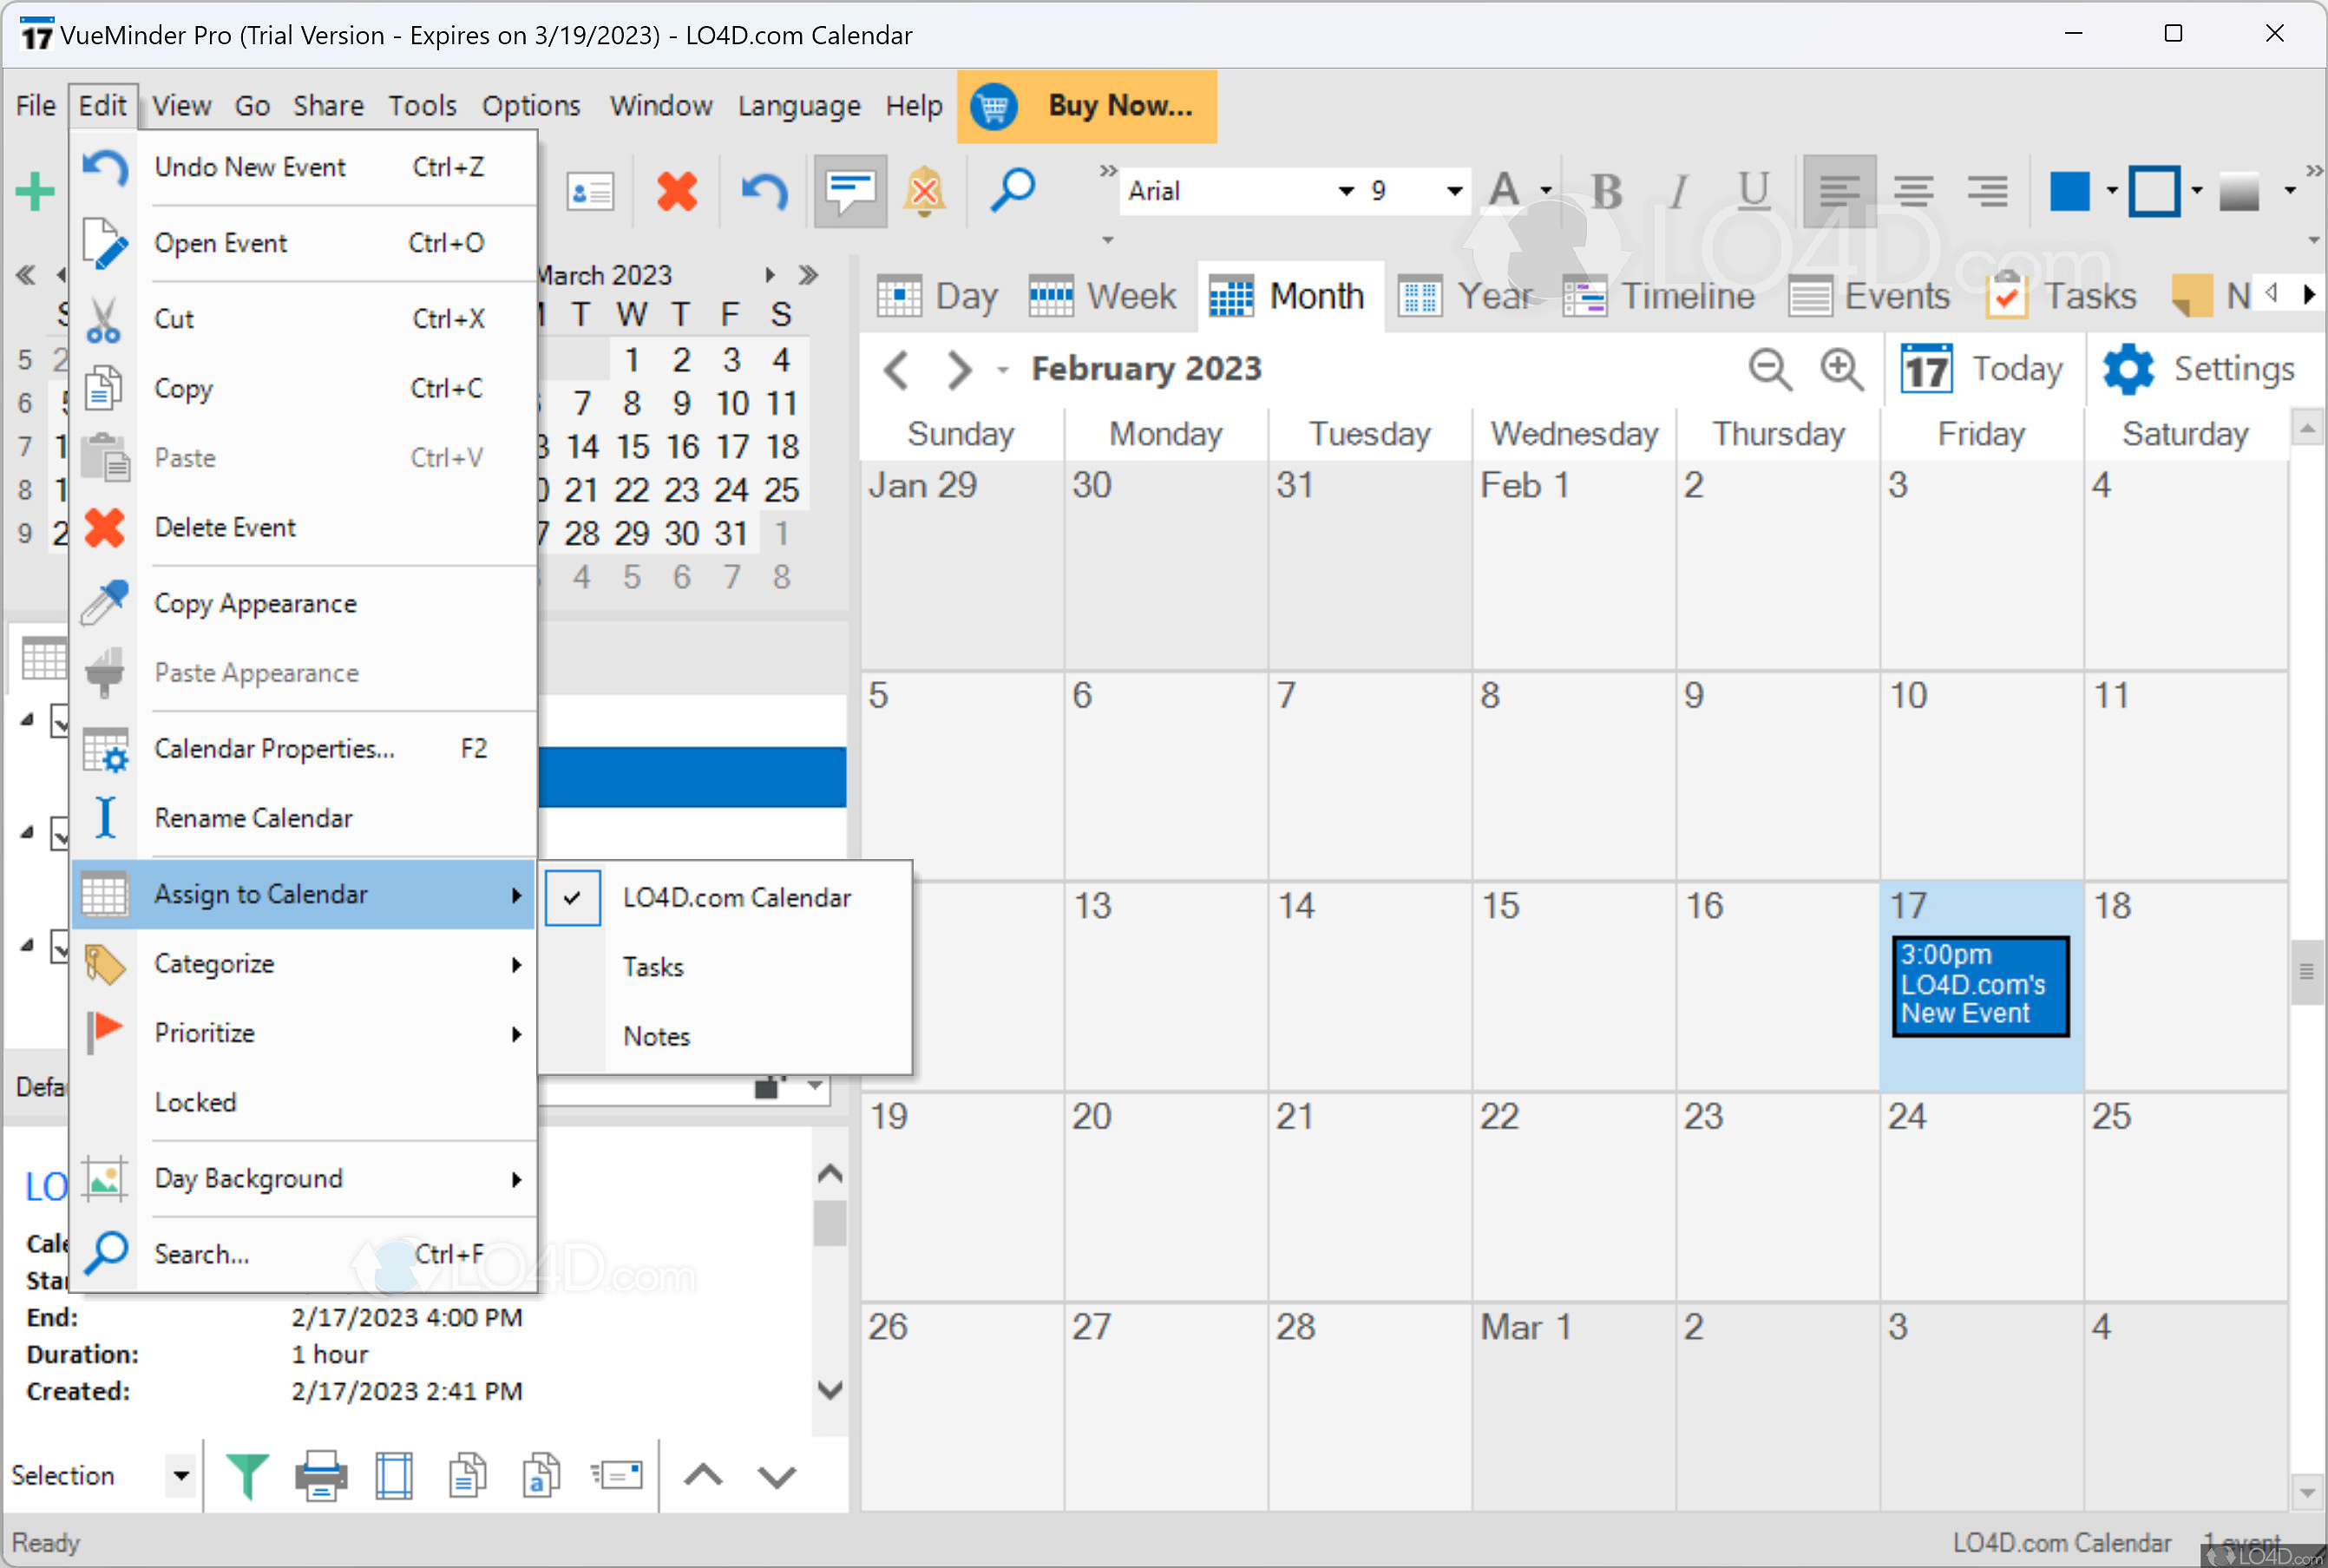
Task: Click the zoom in magnifier icon
Action: [1841, 369]
